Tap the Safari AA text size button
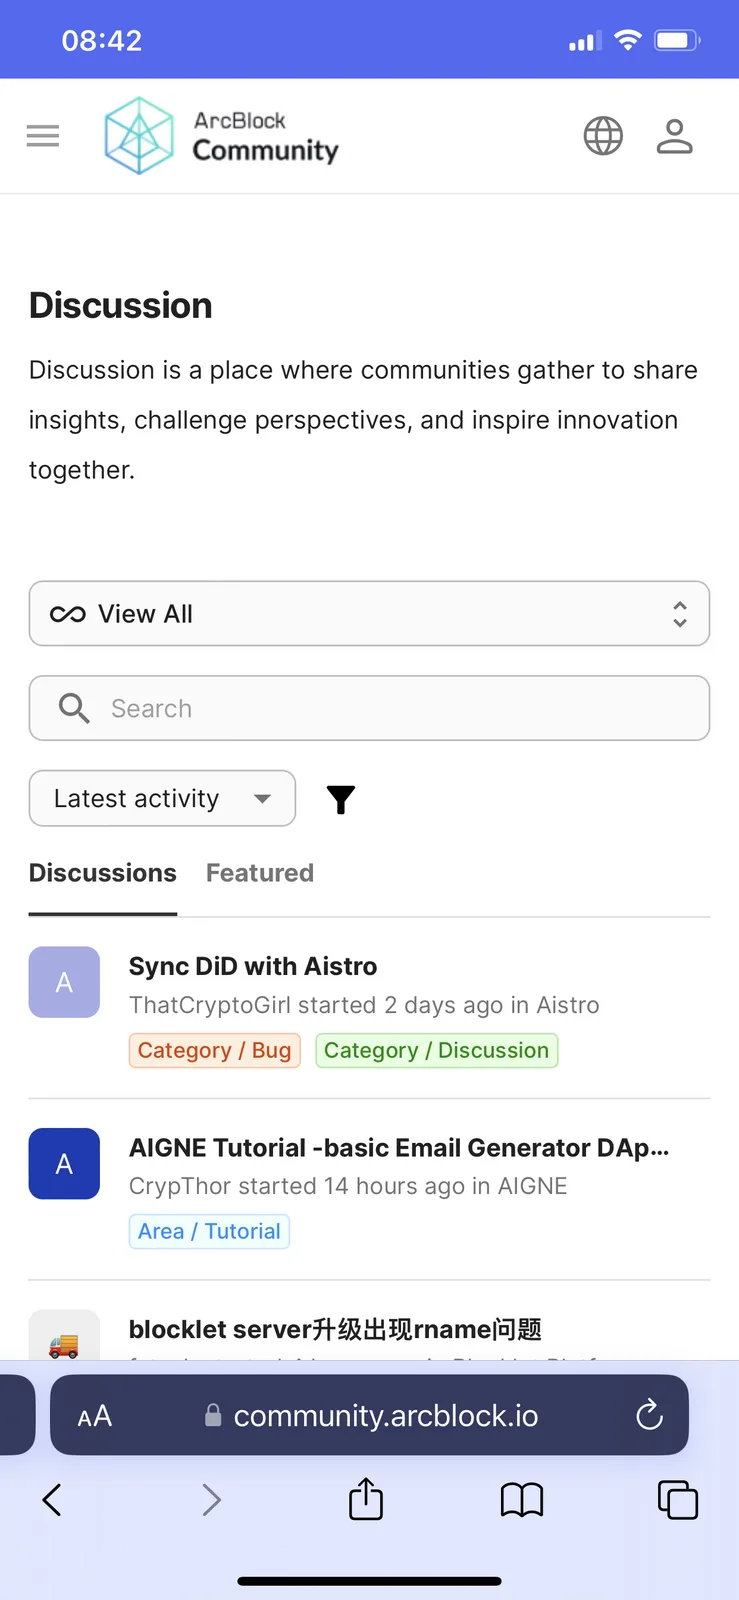 (x=95, y=1416)
